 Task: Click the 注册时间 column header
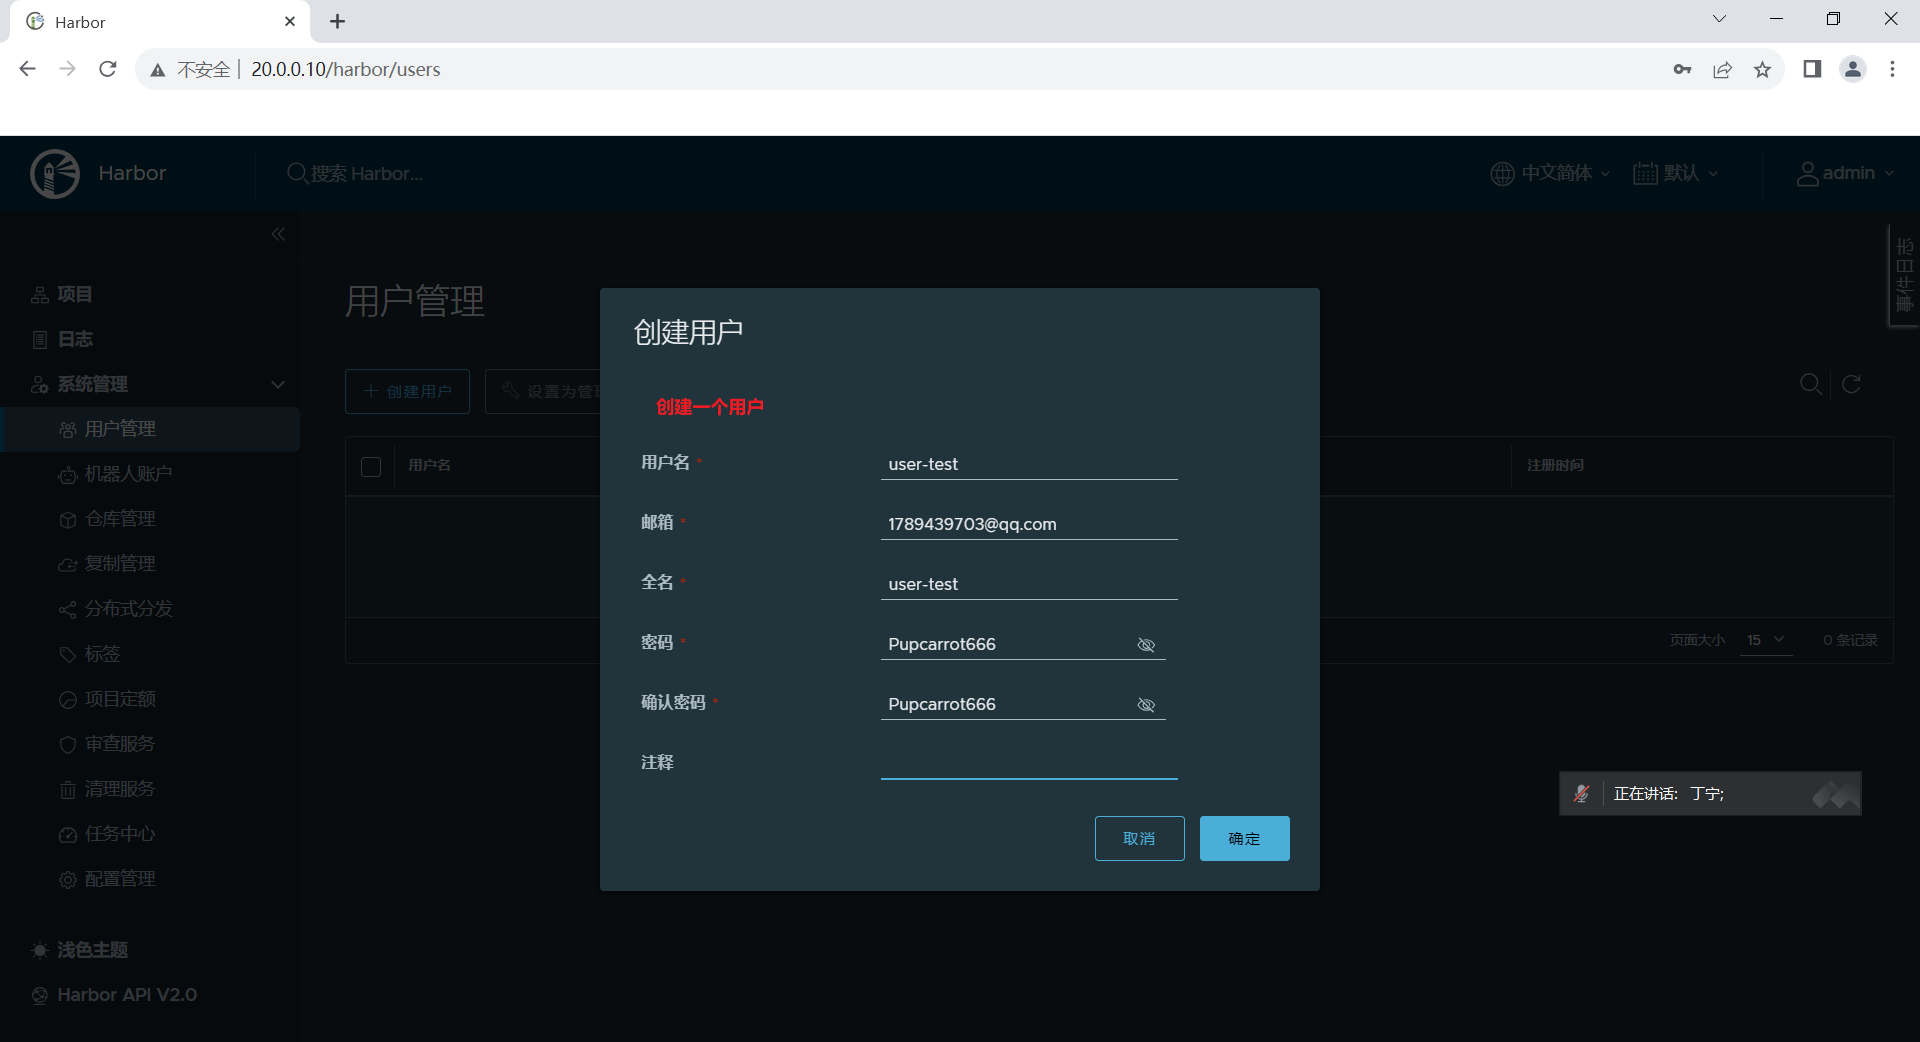tap(1555, 465)
